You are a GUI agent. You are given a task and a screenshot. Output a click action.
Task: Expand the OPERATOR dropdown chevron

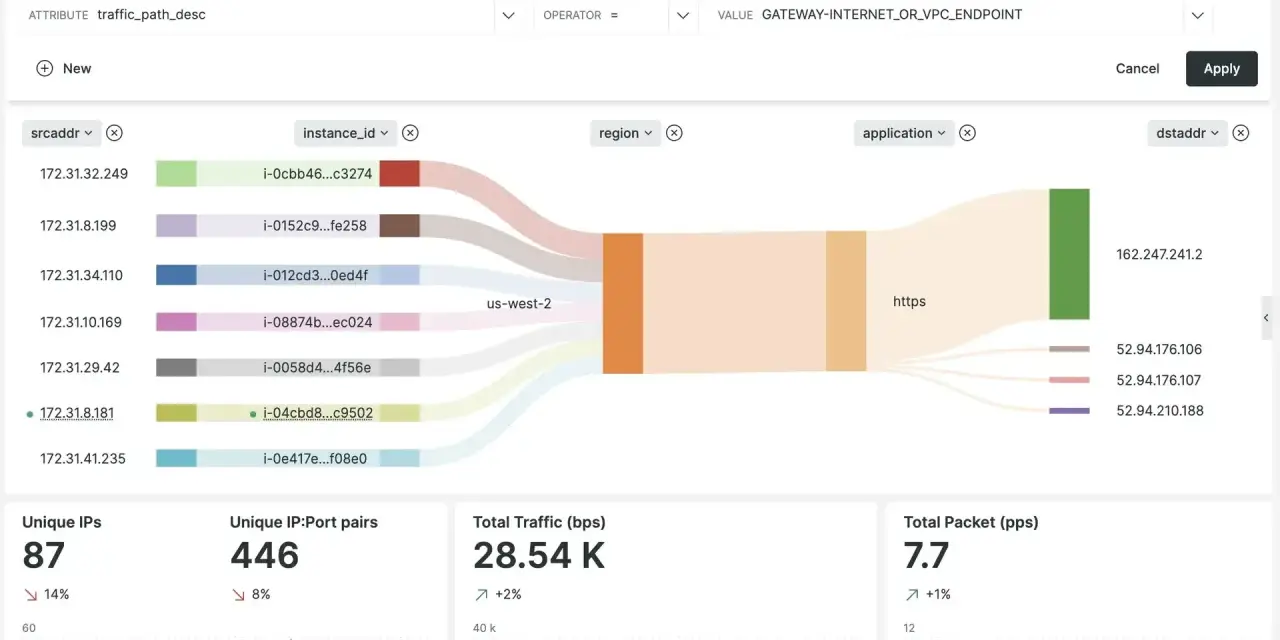coord(683,15)
